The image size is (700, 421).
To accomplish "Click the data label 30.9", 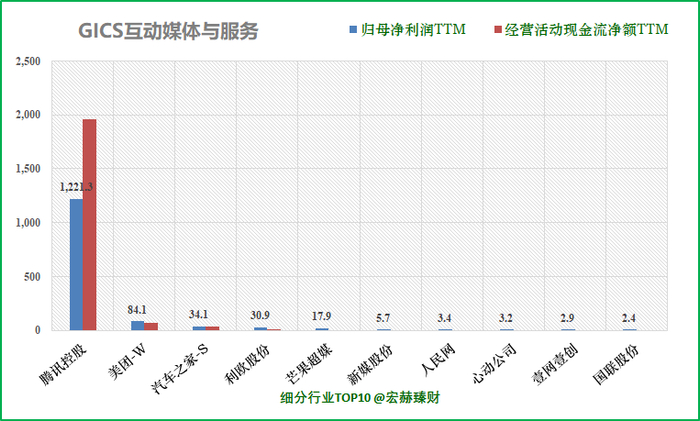I will click(260, 316).
